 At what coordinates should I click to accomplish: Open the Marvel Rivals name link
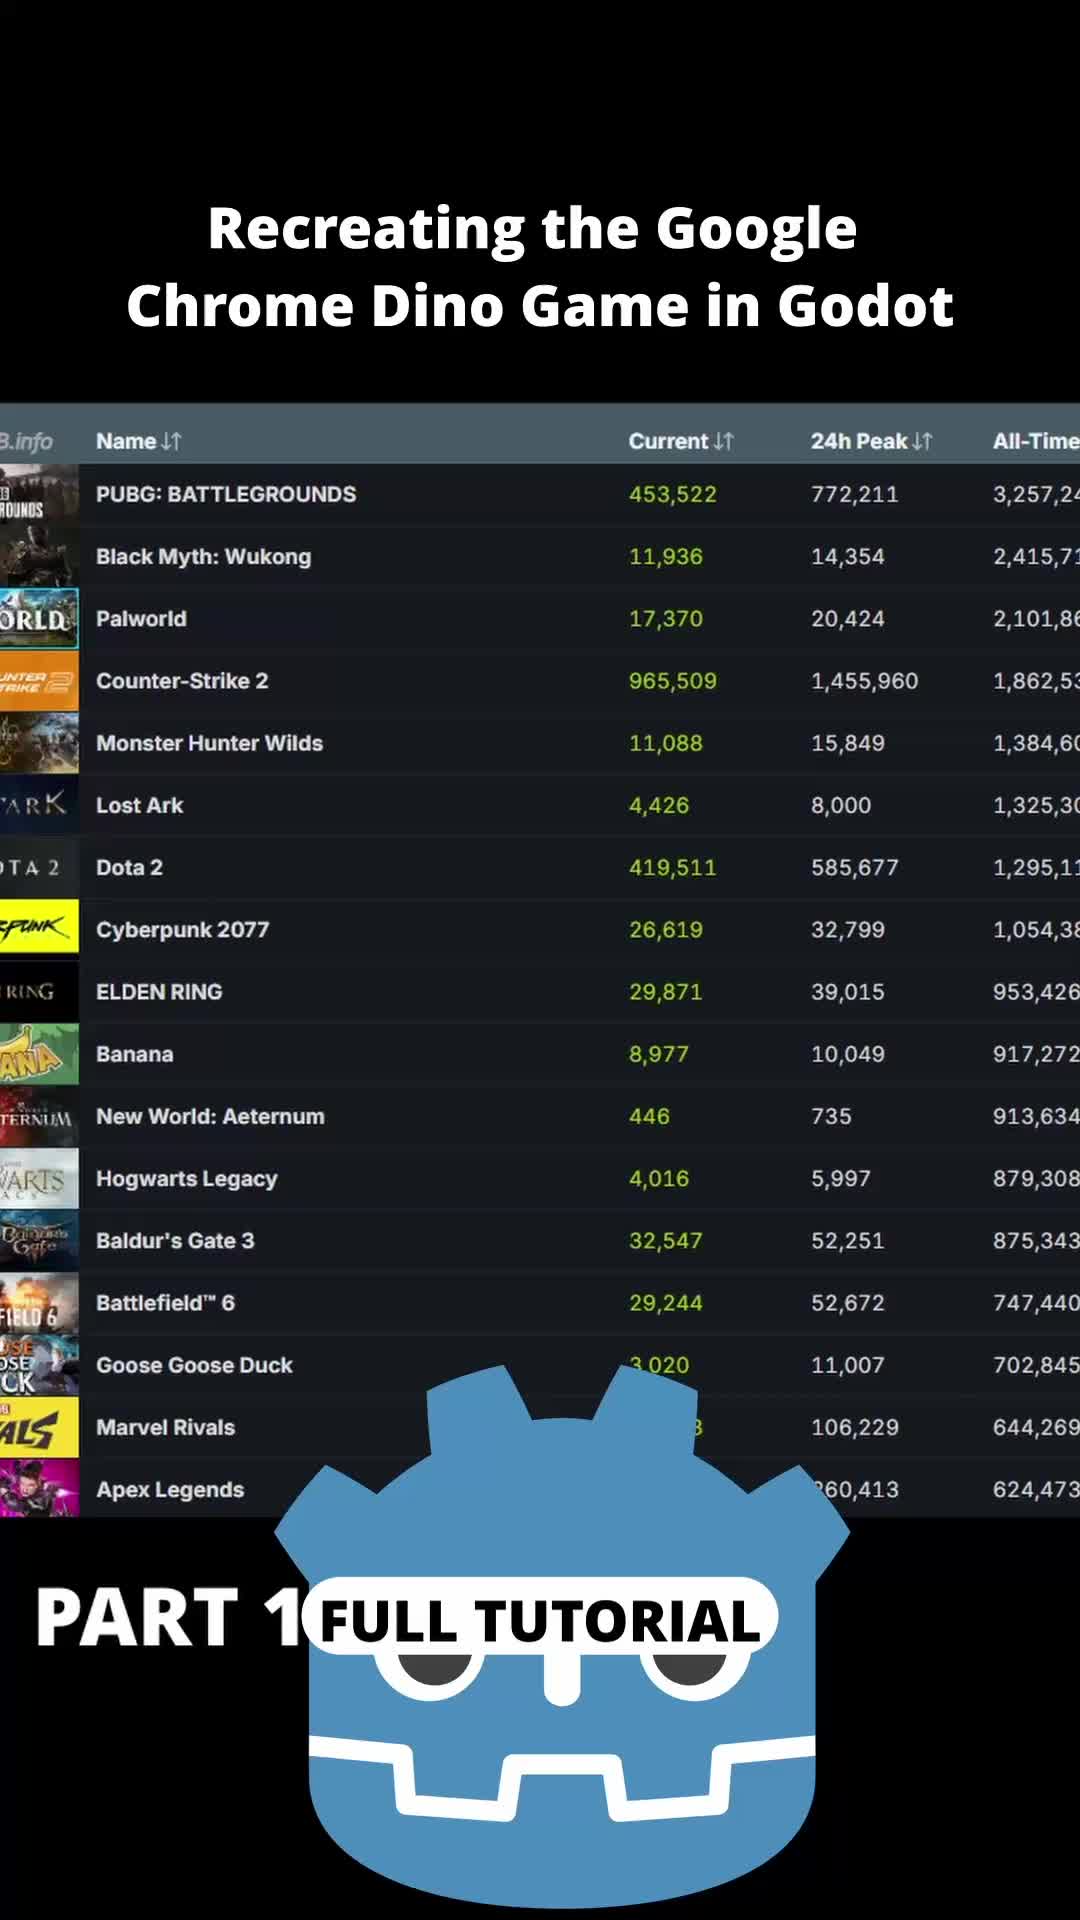[165, 1427]
